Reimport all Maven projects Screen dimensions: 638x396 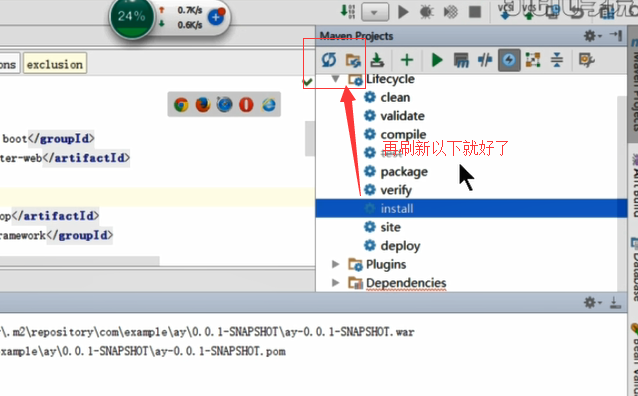pos(329,60)
